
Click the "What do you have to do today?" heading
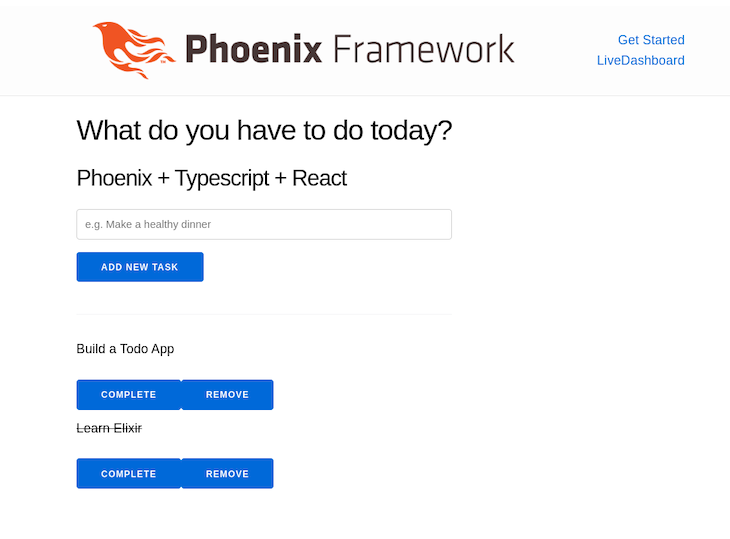pos(264,130)
